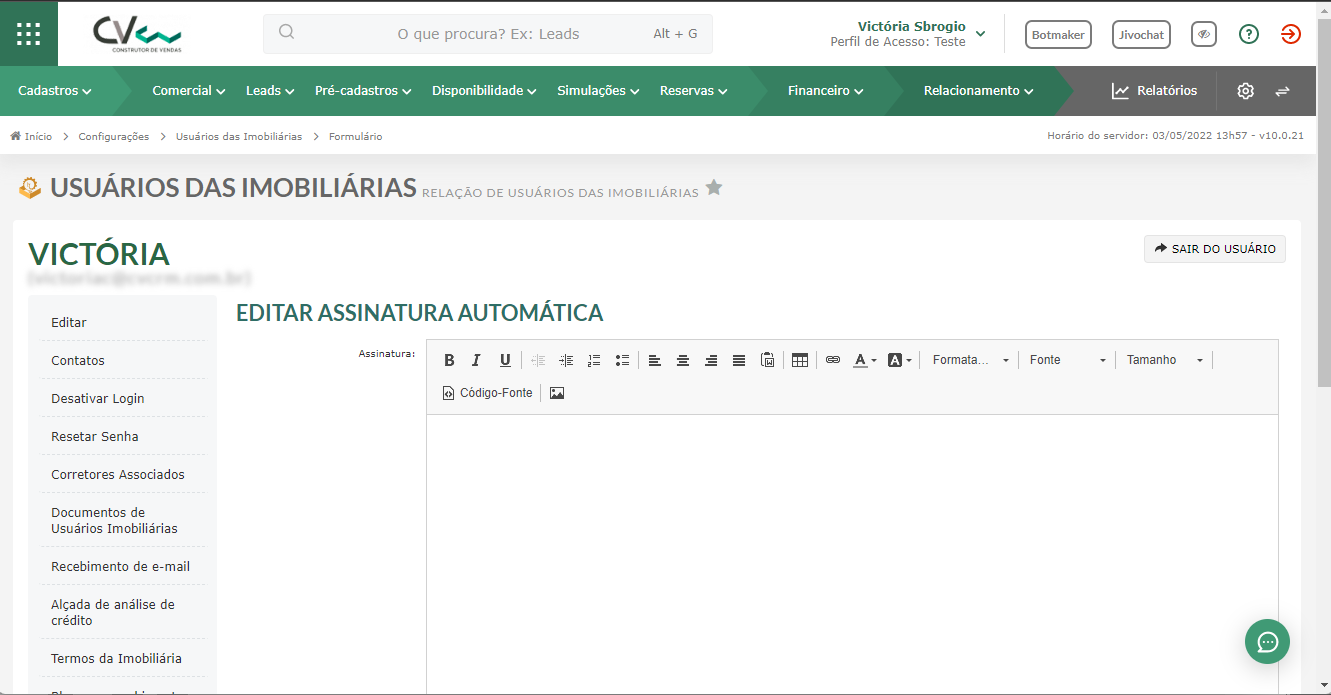
Task: Favorite this page with the star
Action: click(714, 187)
